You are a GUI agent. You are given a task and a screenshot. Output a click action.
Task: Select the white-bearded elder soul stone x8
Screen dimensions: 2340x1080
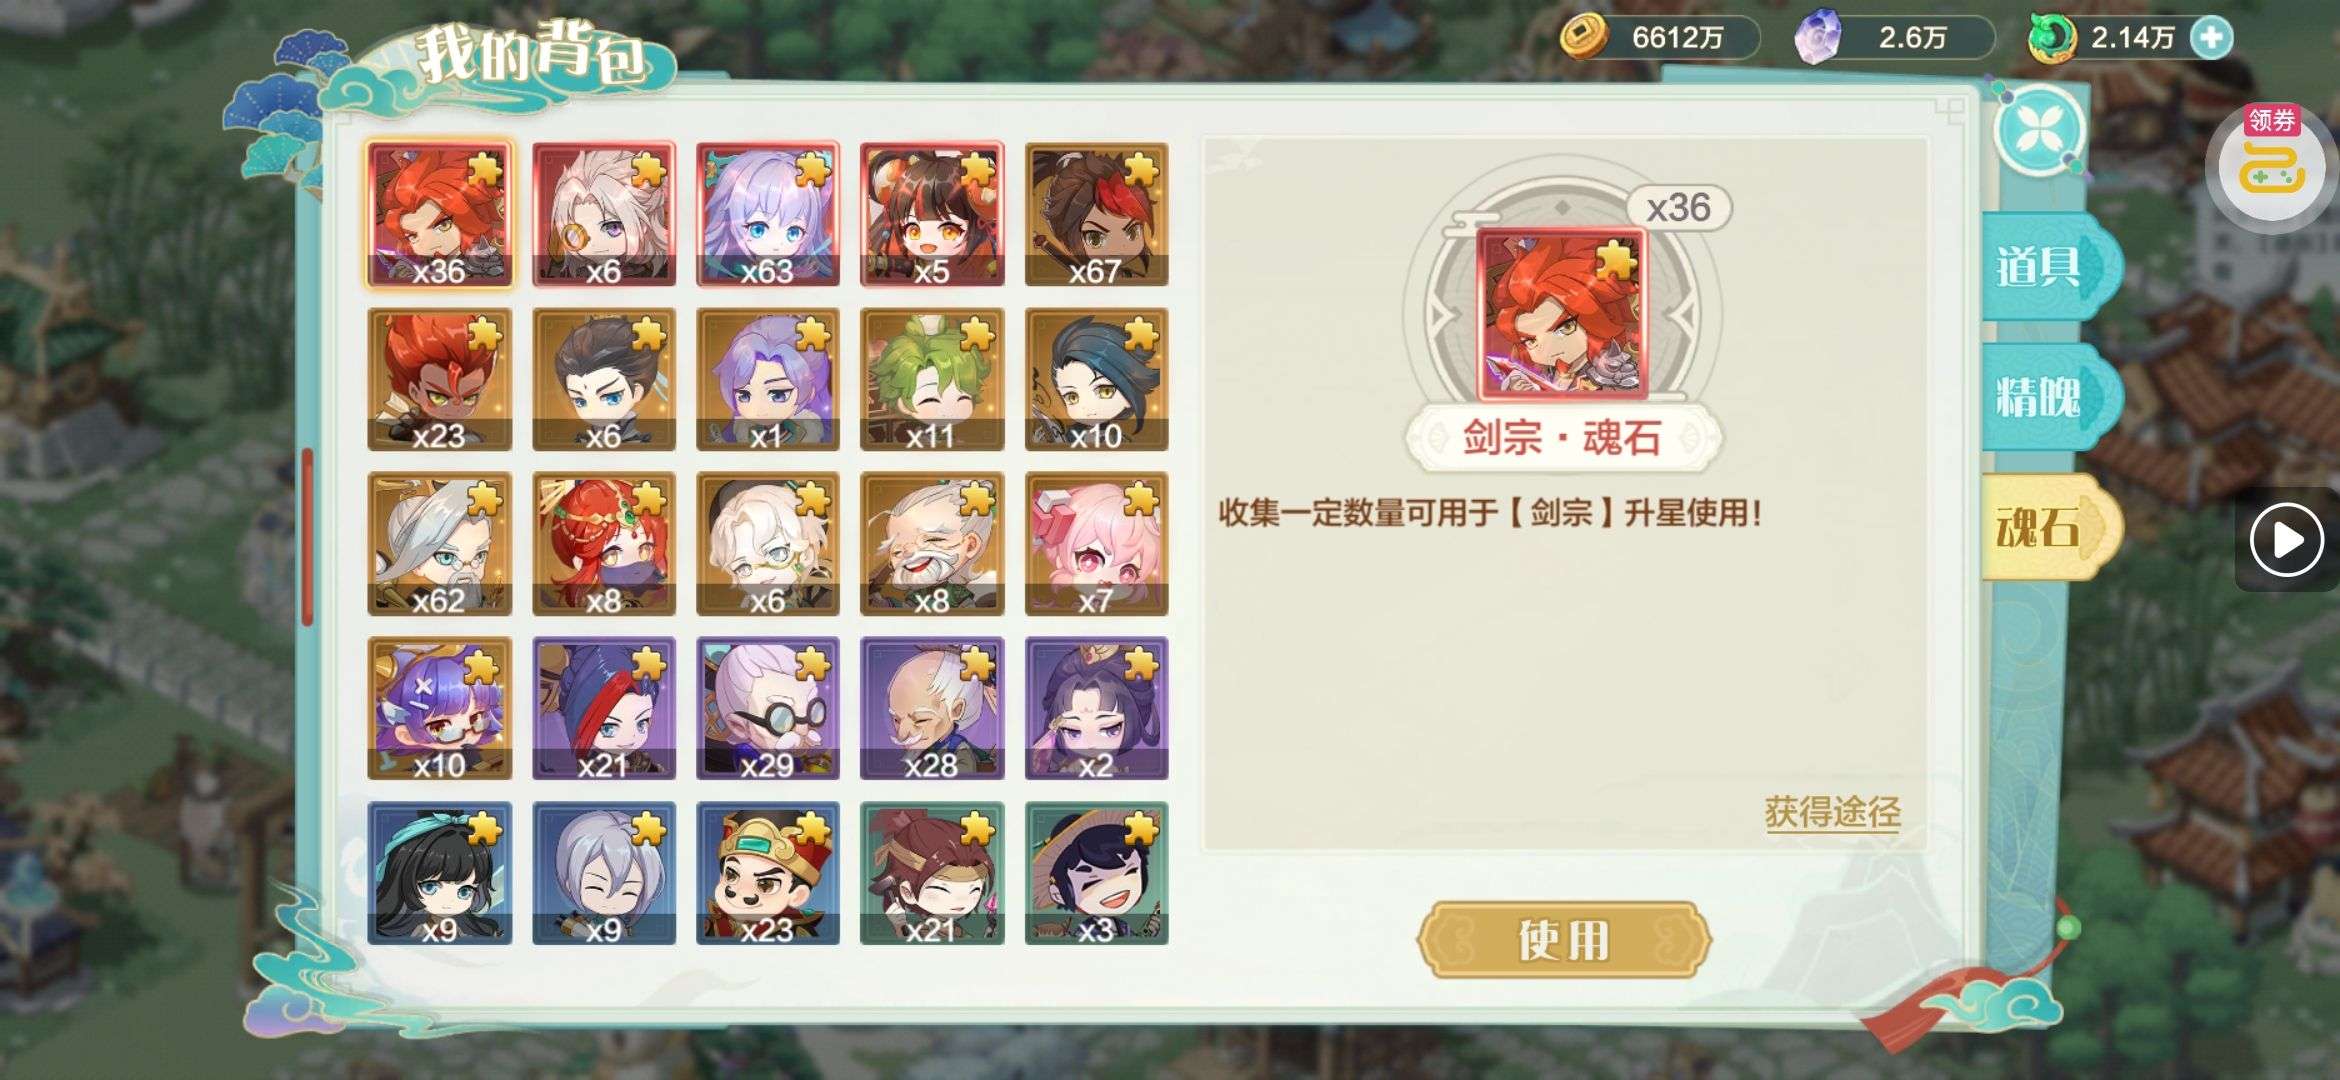(x=932, y=543)
